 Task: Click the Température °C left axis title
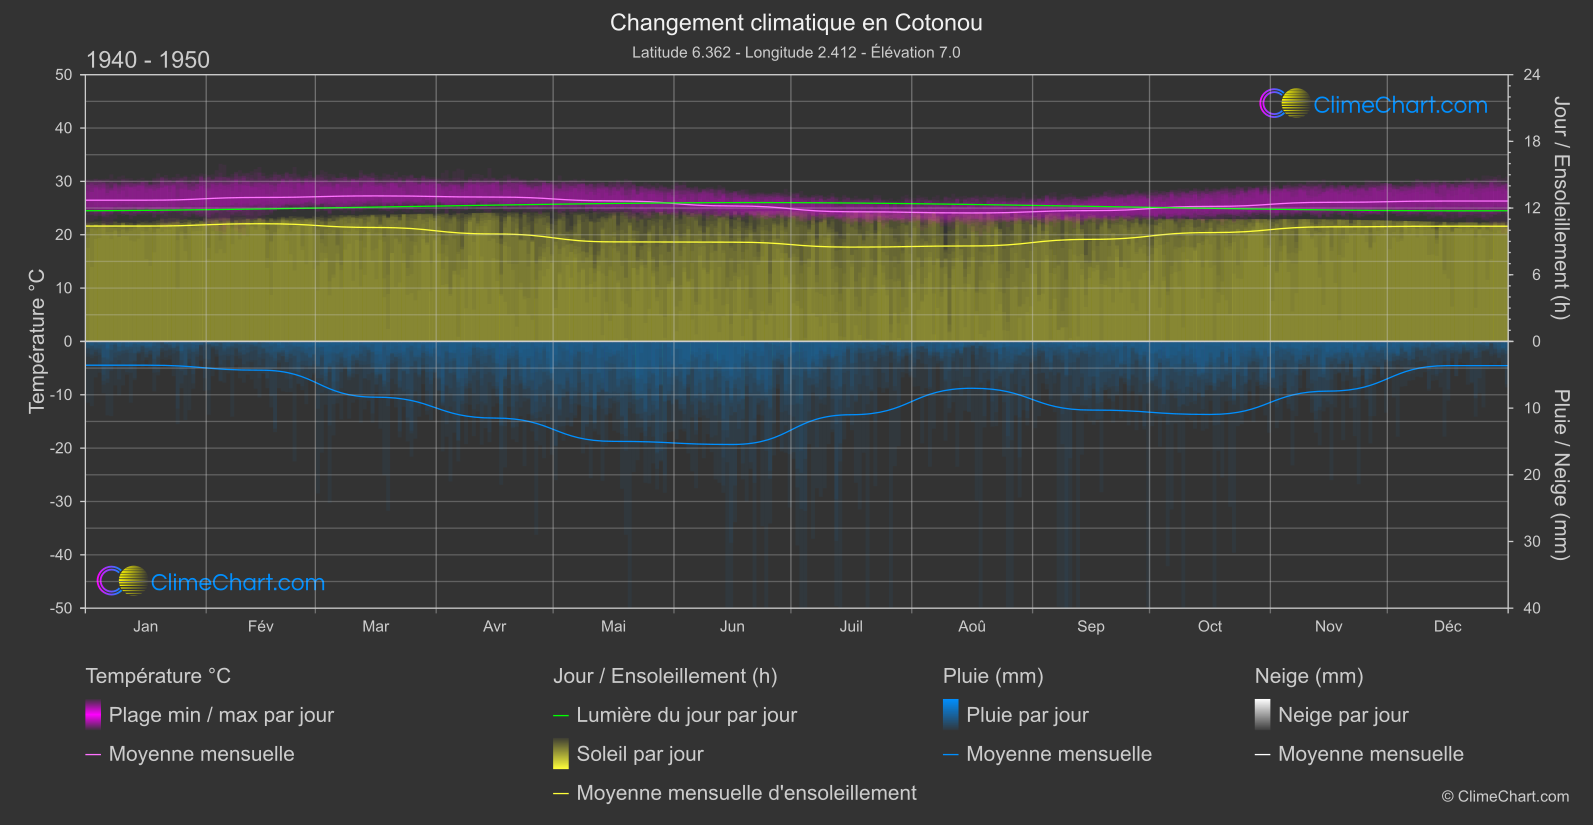click(37, 340)
